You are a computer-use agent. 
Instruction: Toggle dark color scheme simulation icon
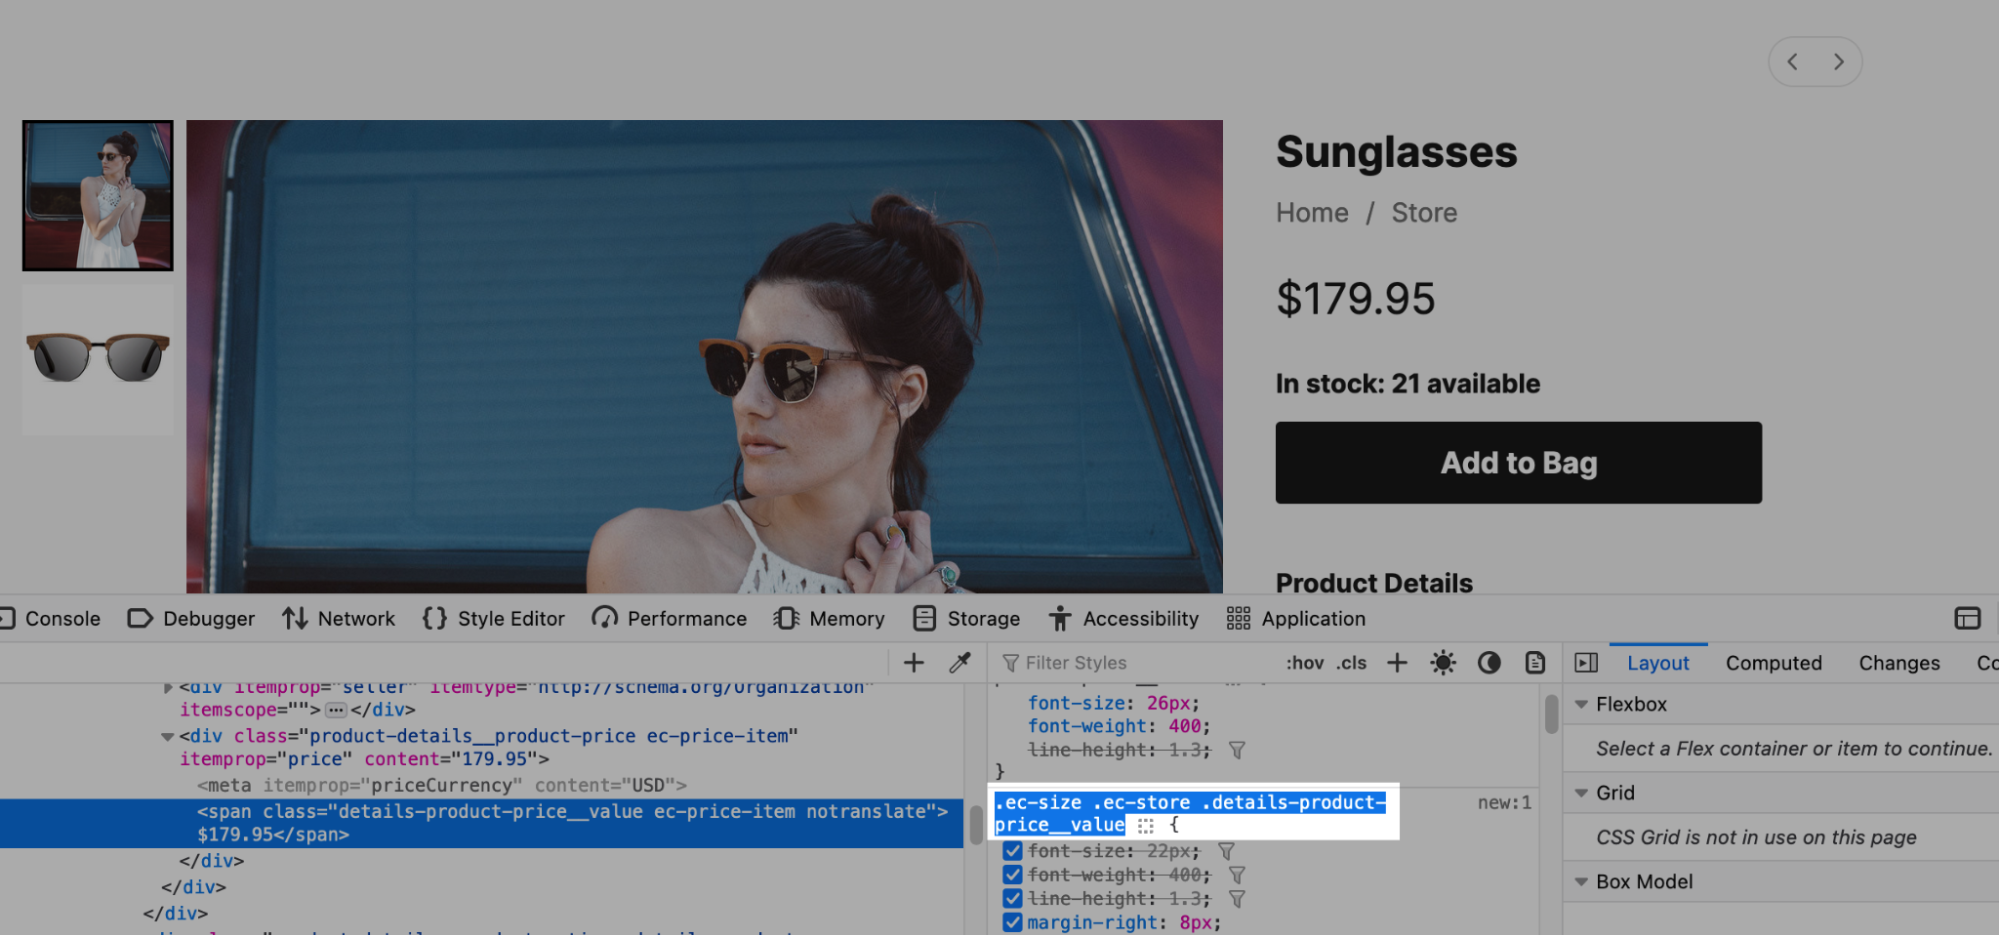(1489, 663)
